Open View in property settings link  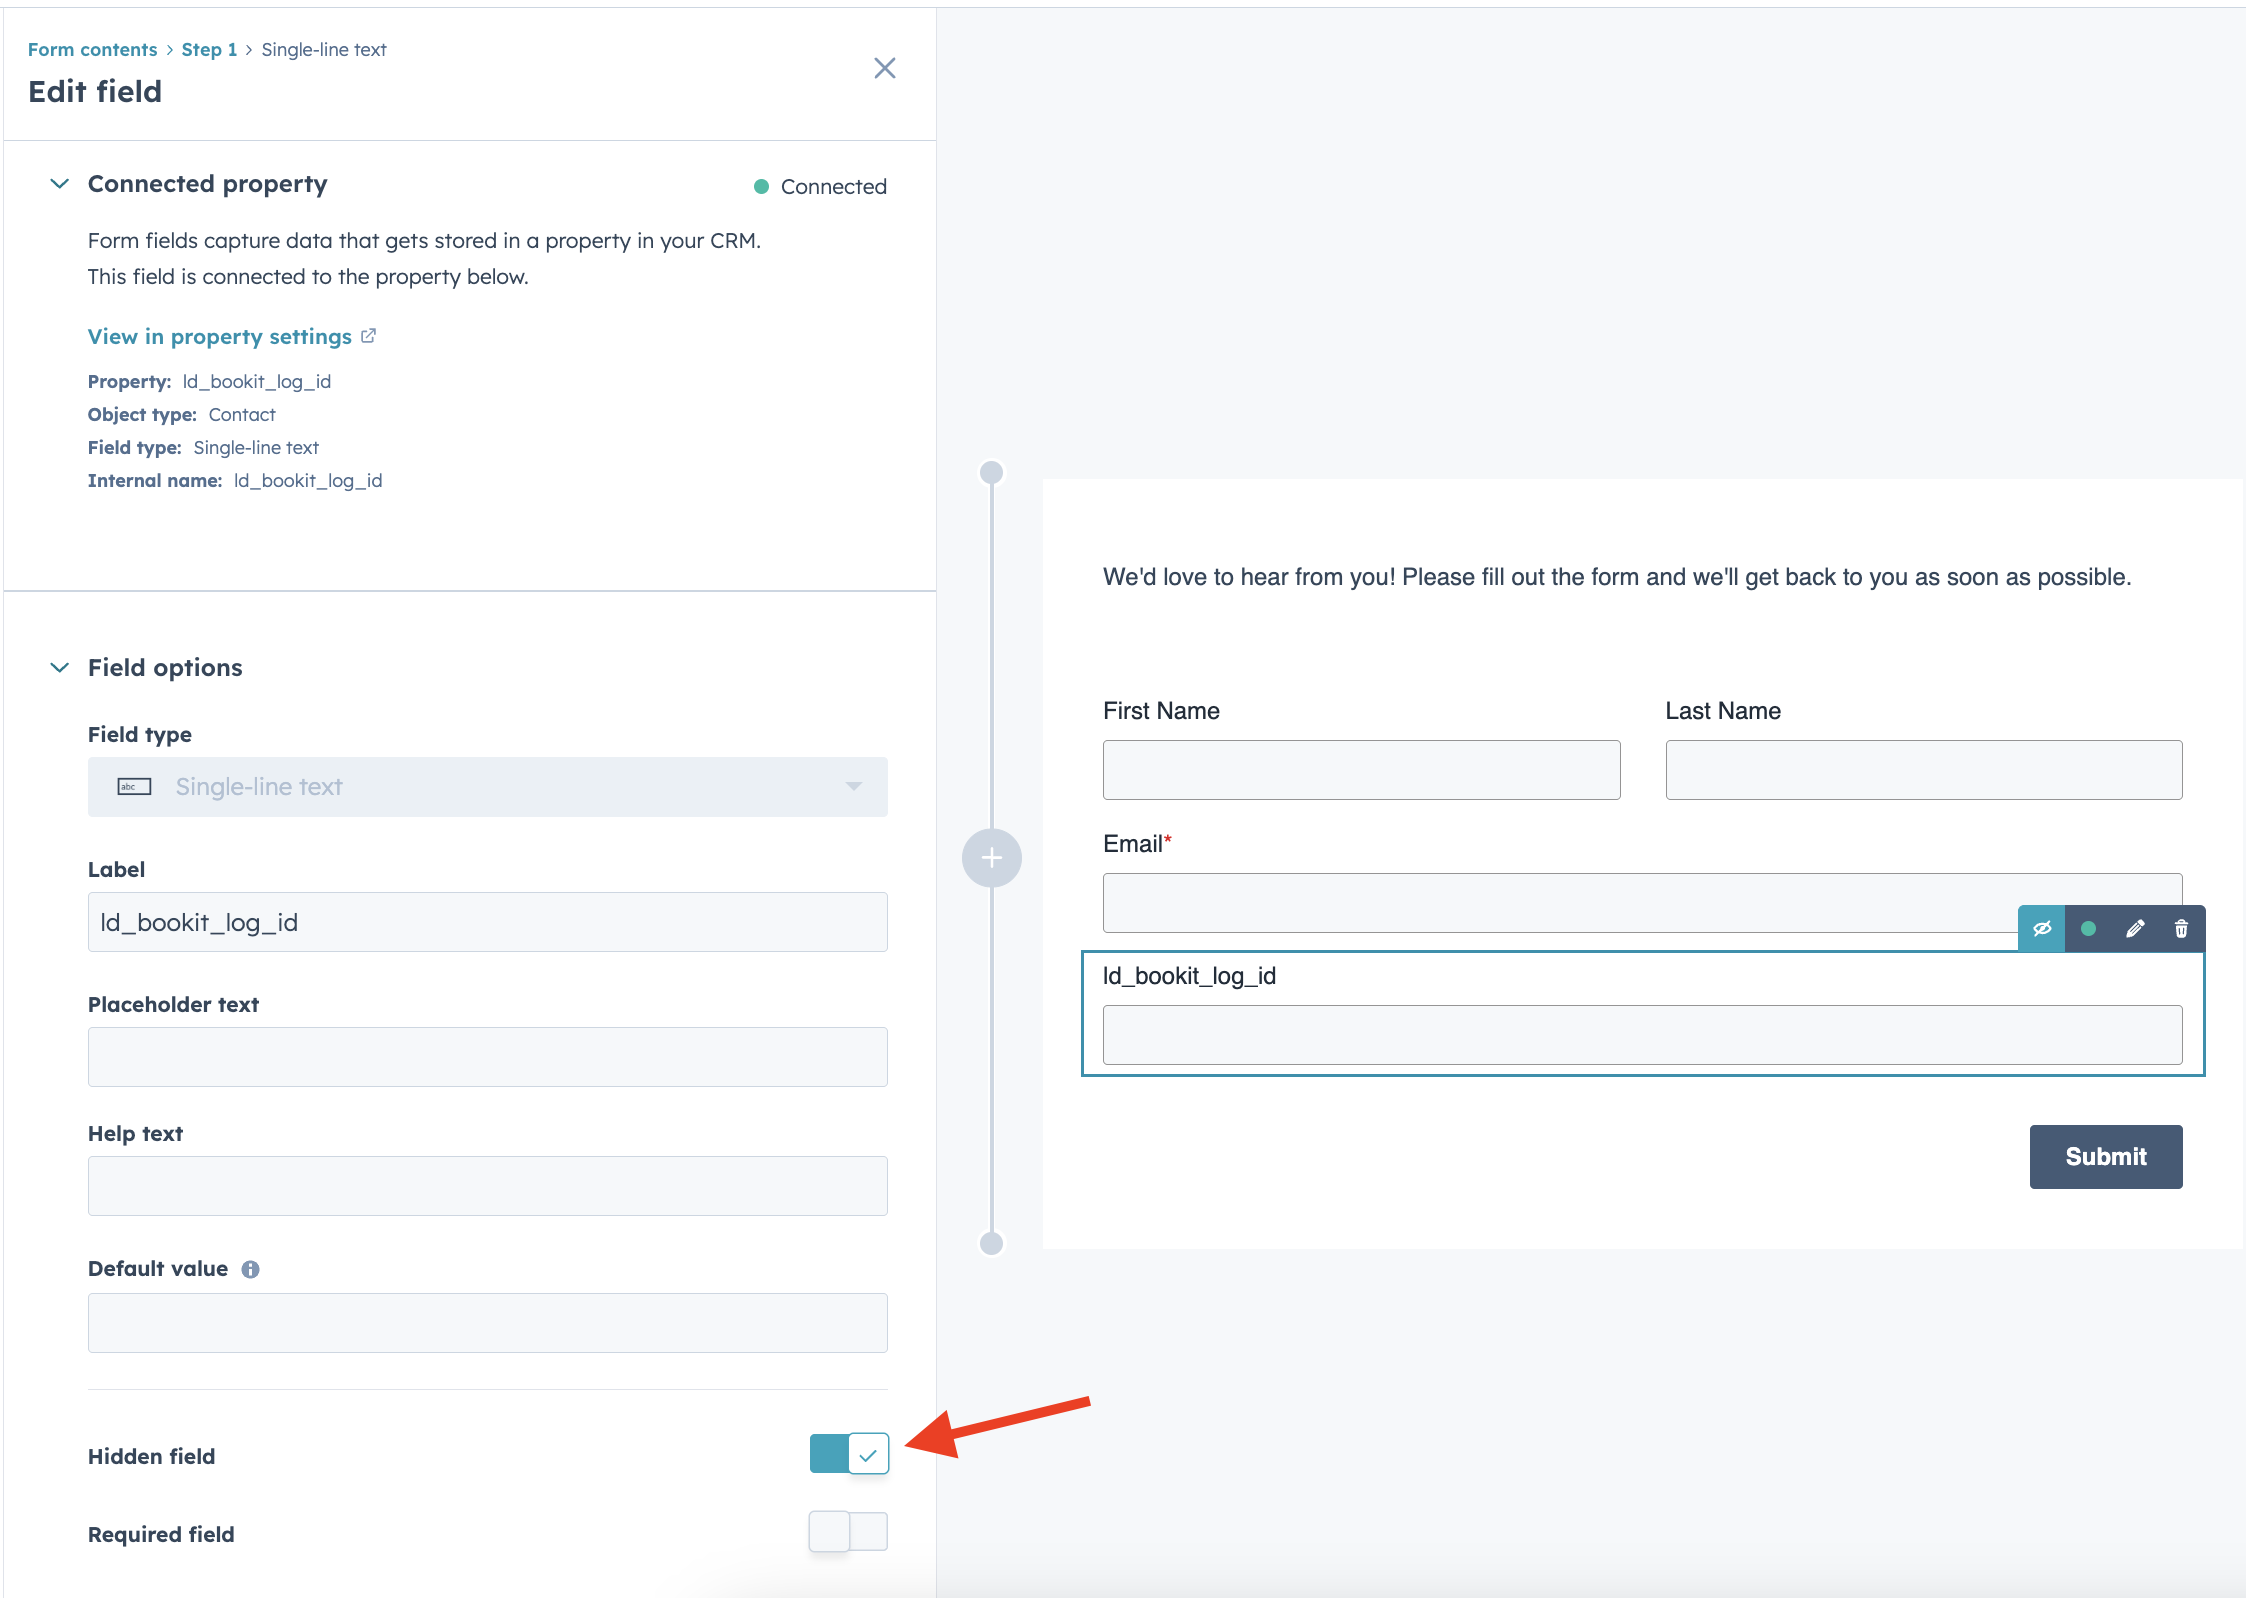(219, 337)
